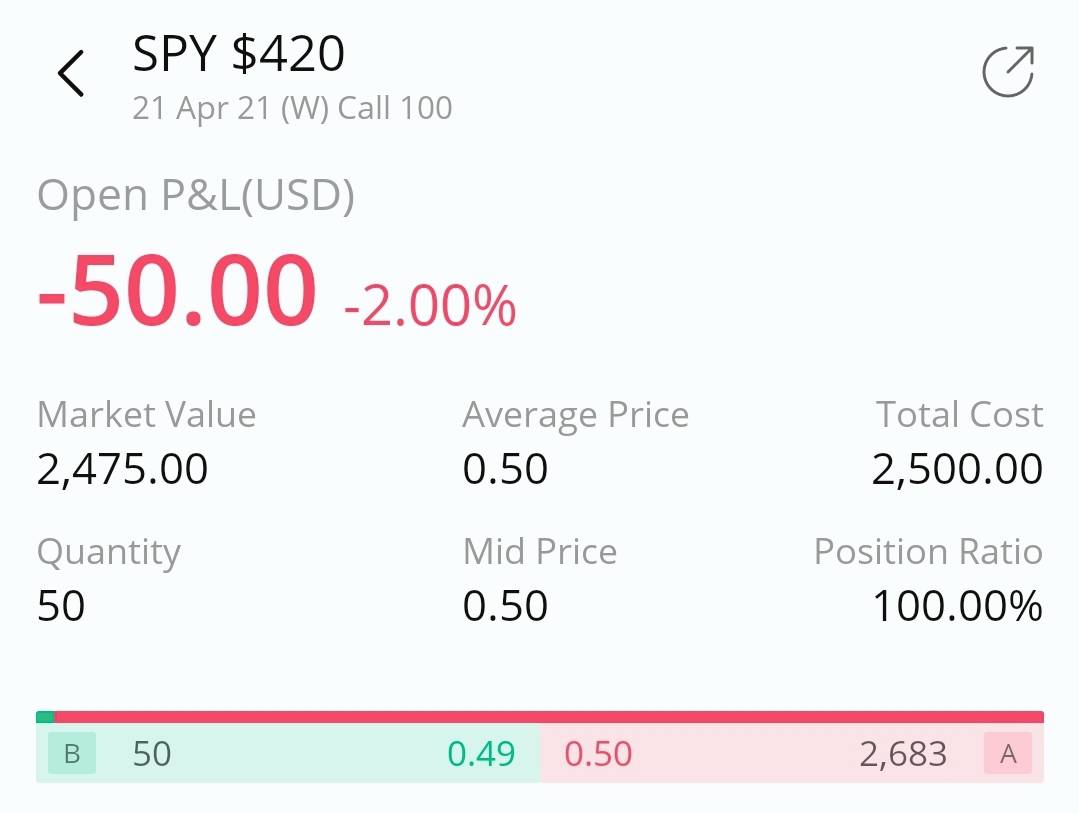Select the Mid Price field 0.50
Viewport: 1079px width, 813px height.
(505, 605)
